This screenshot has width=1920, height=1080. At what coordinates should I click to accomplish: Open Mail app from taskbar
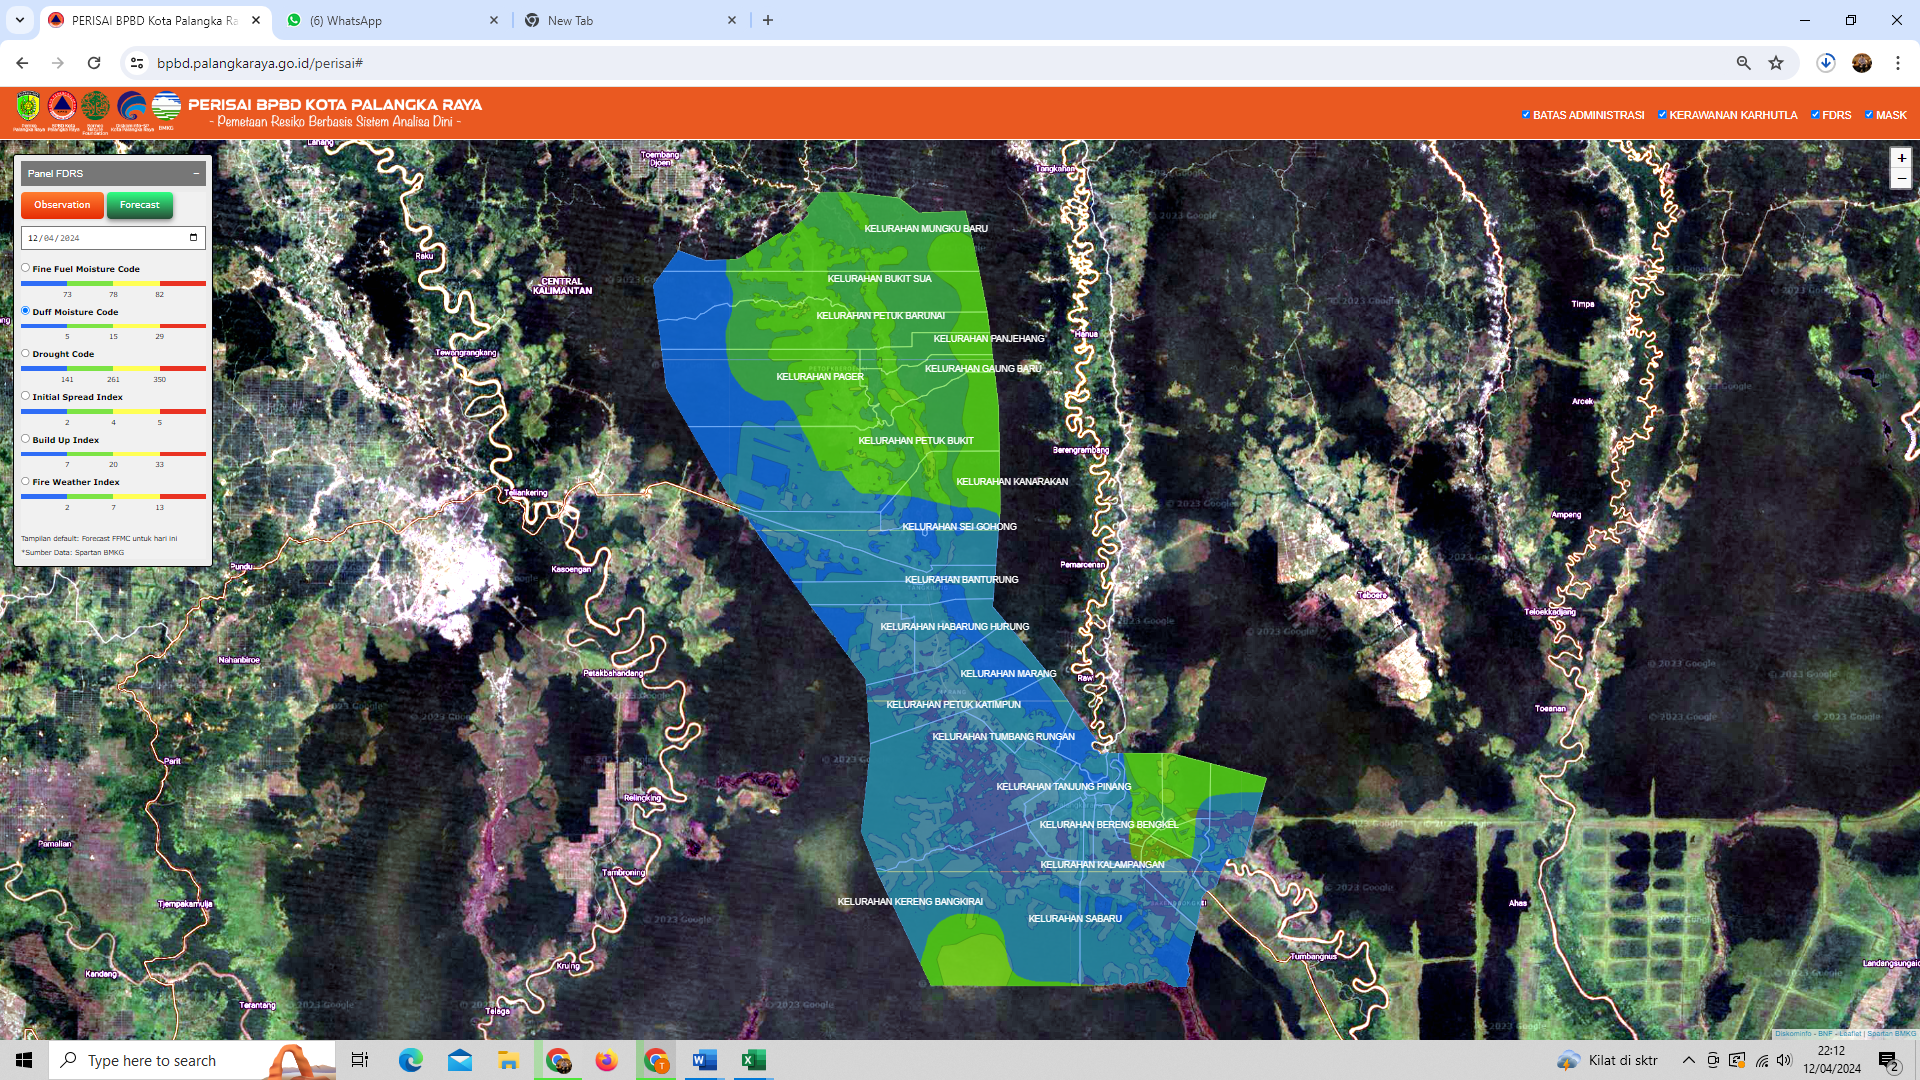pos(460,1060)
